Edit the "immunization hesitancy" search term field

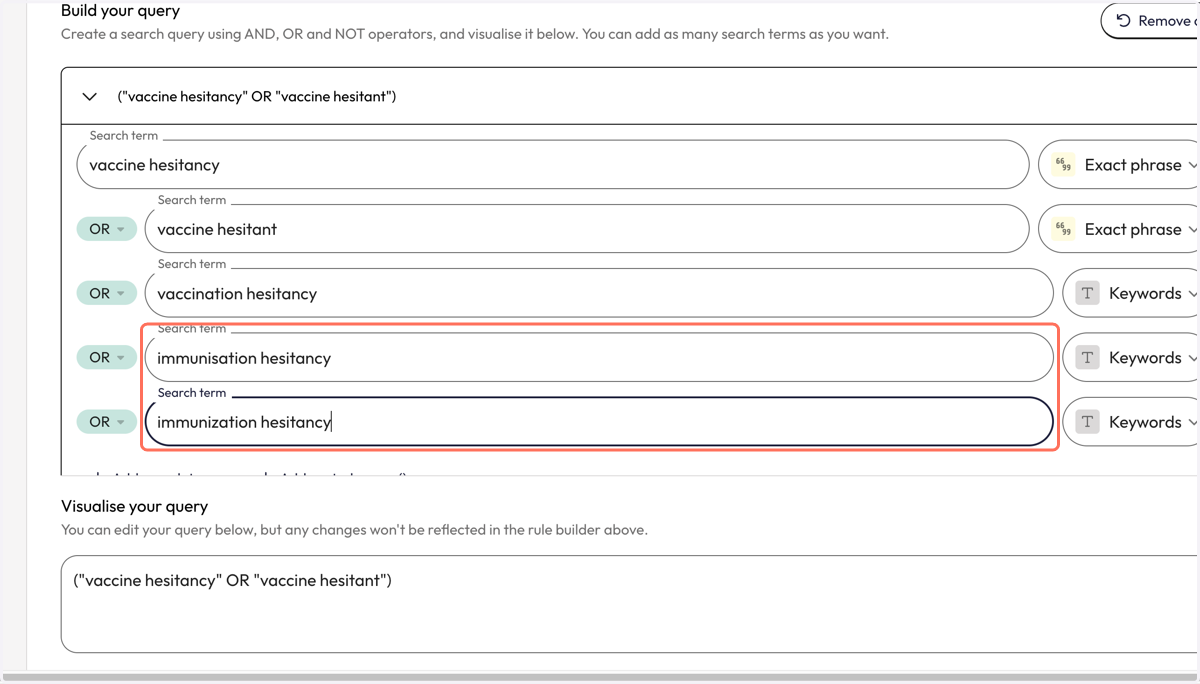[x=599, y=422]
